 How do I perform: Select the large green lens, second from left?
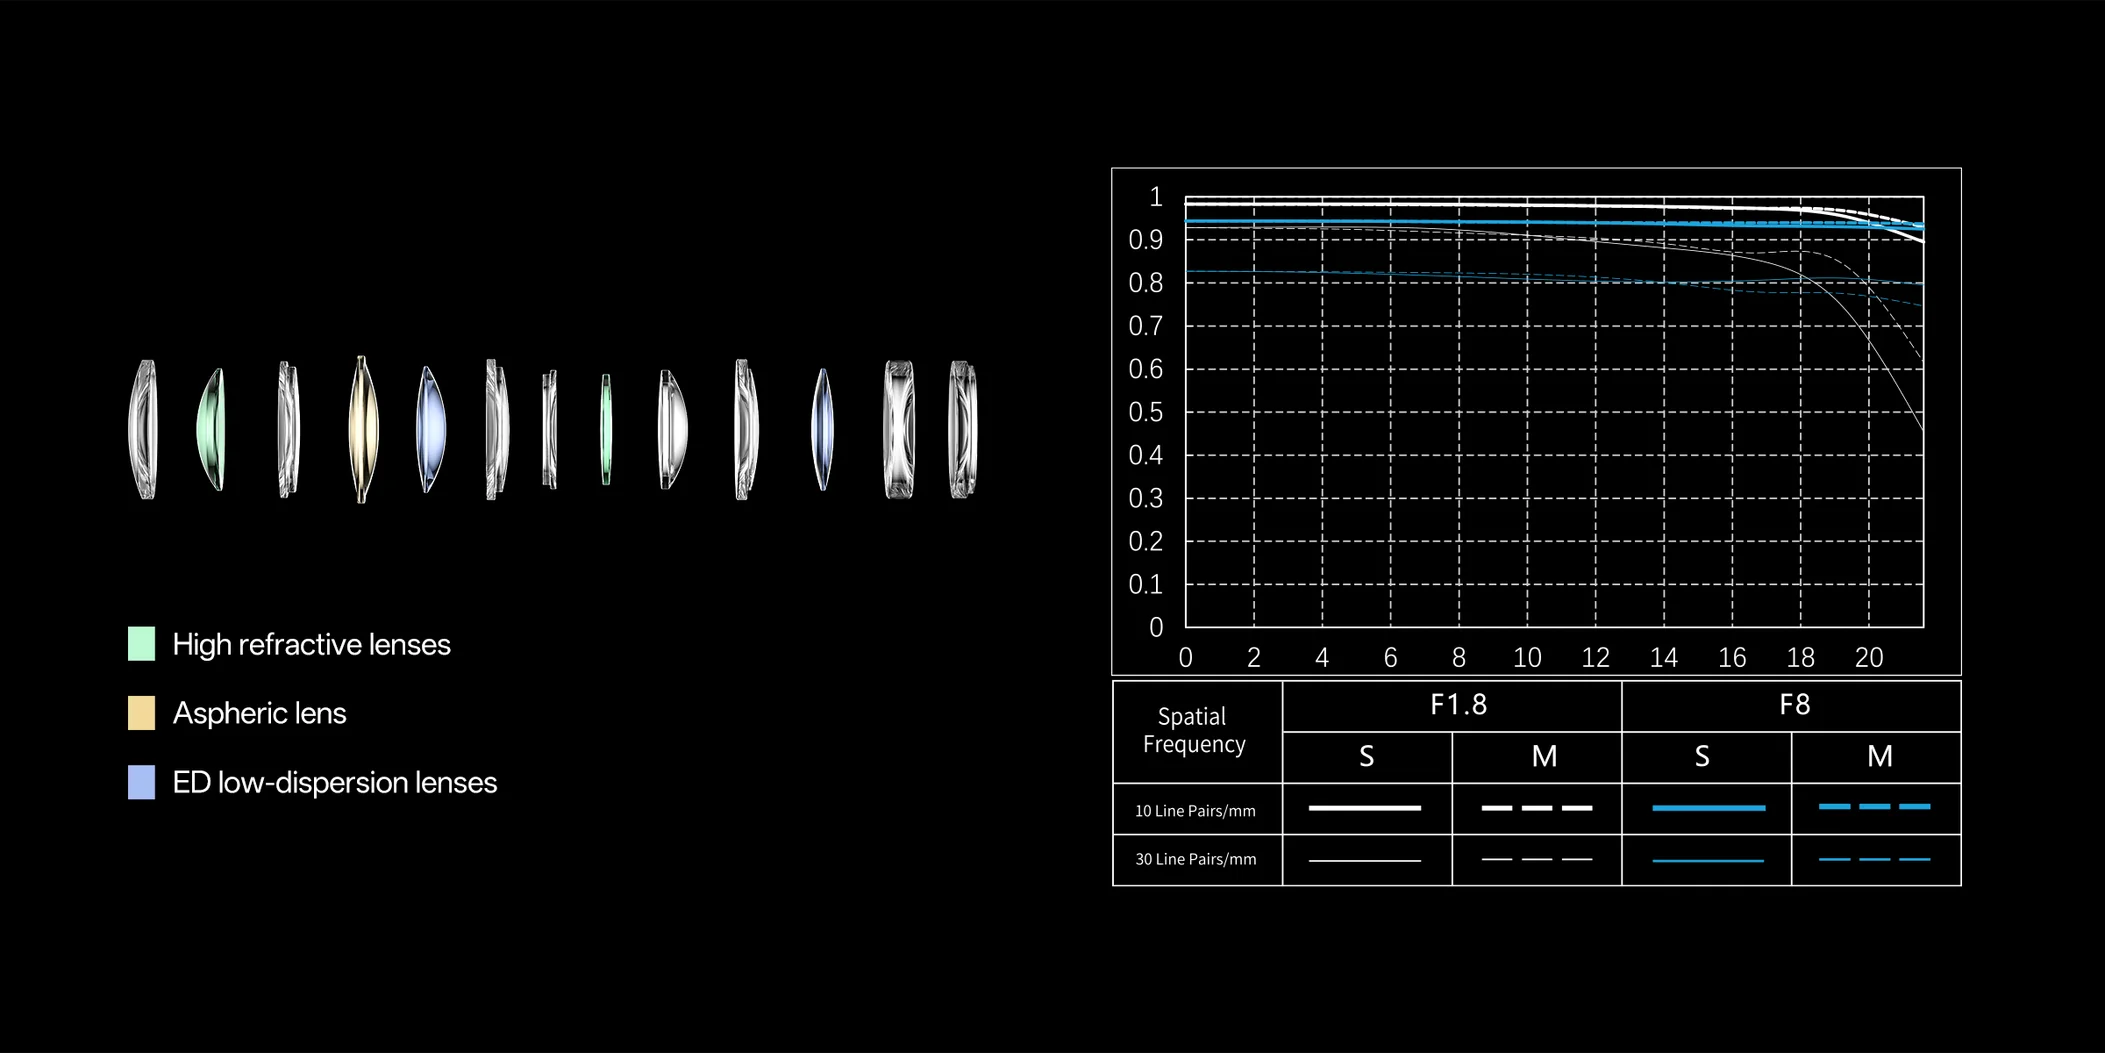[x=212, y=429]
